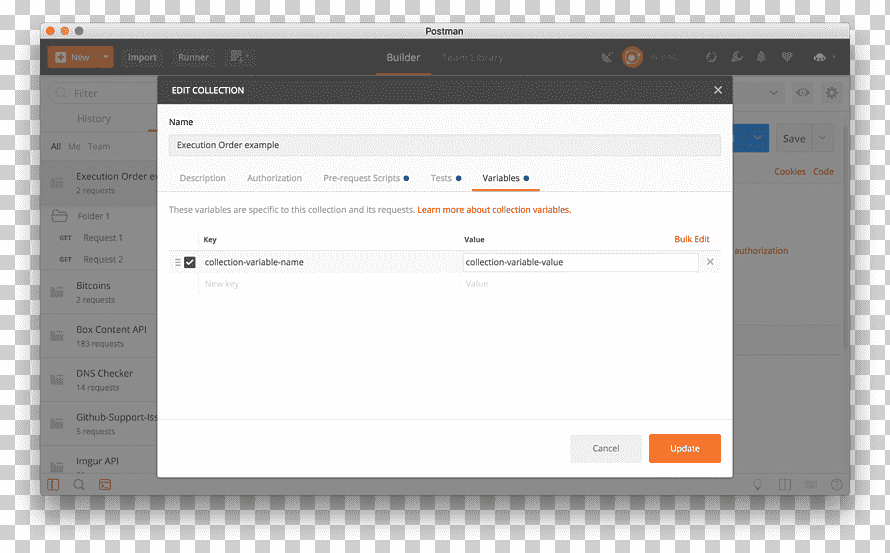The image size is (890, 553).
Task: Open the Github-Support-Issues collection
Action: coord(99,424)
